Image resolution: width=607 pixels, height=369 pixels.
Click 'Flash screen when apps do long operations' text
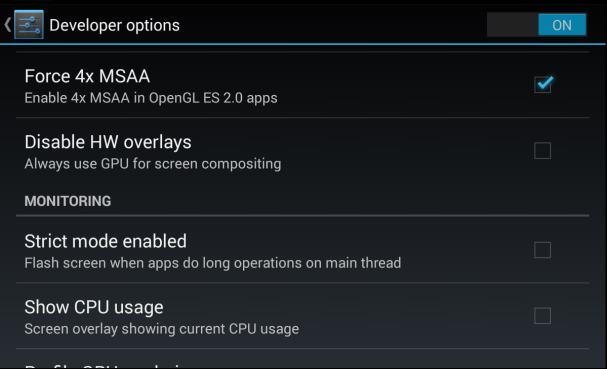point(173,263)
